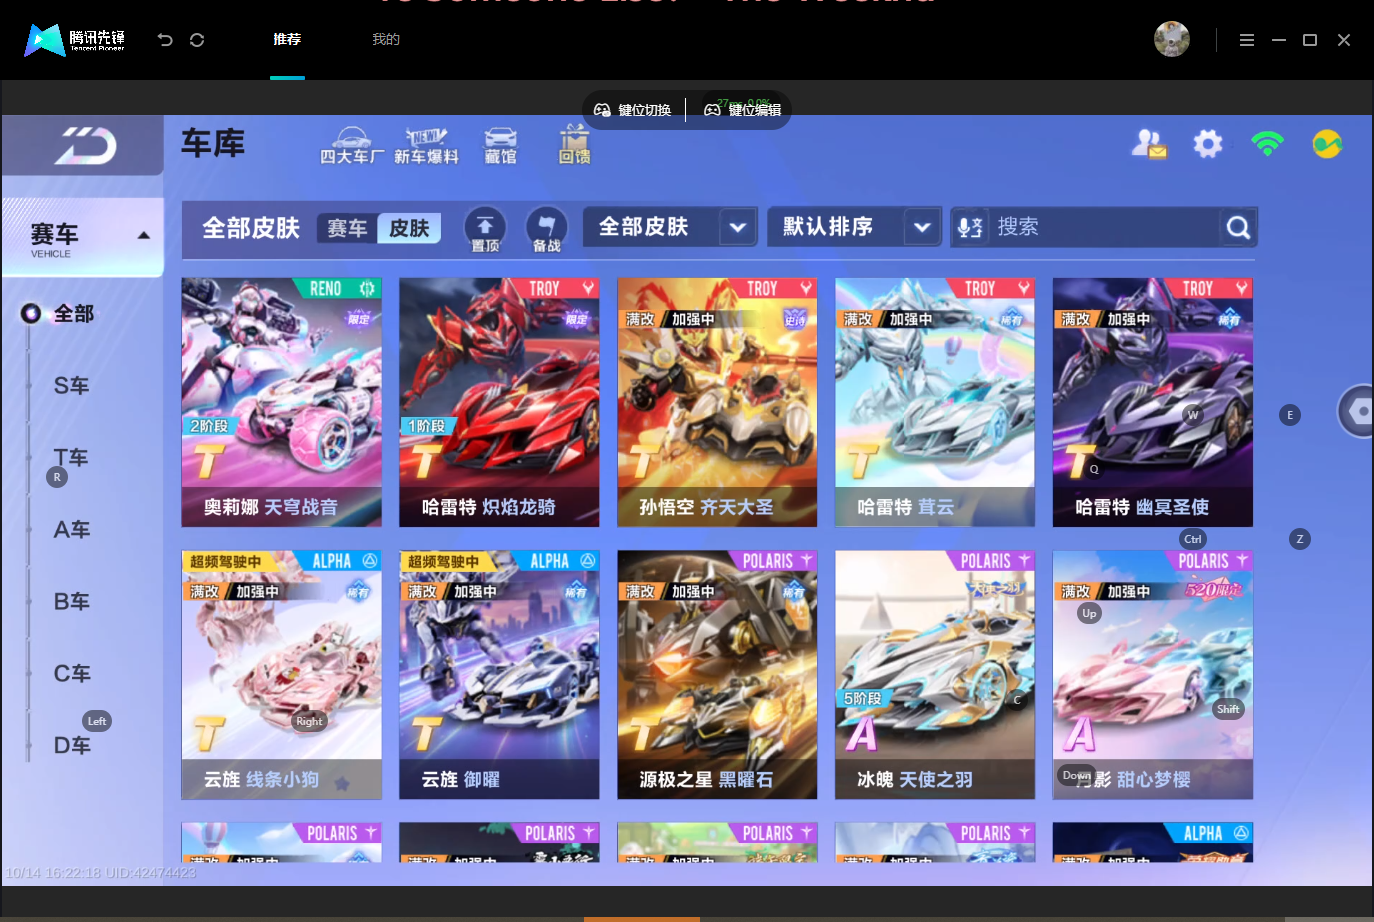1374x922 pixels.
Task: Click the back arrow in title bar
Action: tap(165, 40)
